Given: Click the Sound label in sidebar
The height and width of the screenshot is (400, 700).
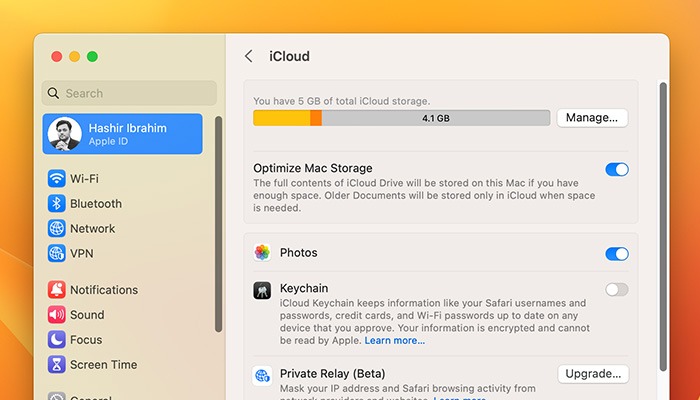Looking at the screenshot, I should pyautogui.click(x=87, y=315).
